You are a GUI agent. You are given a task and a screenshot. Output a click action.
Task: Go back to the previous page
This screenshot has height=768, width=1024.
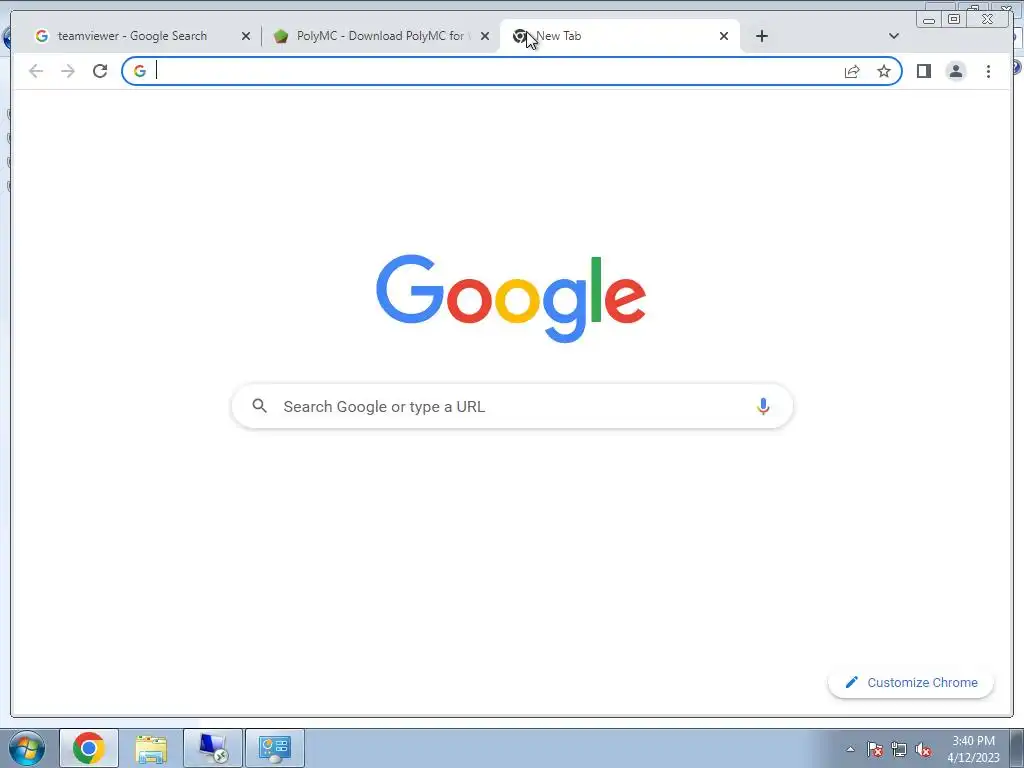(36, 71)
